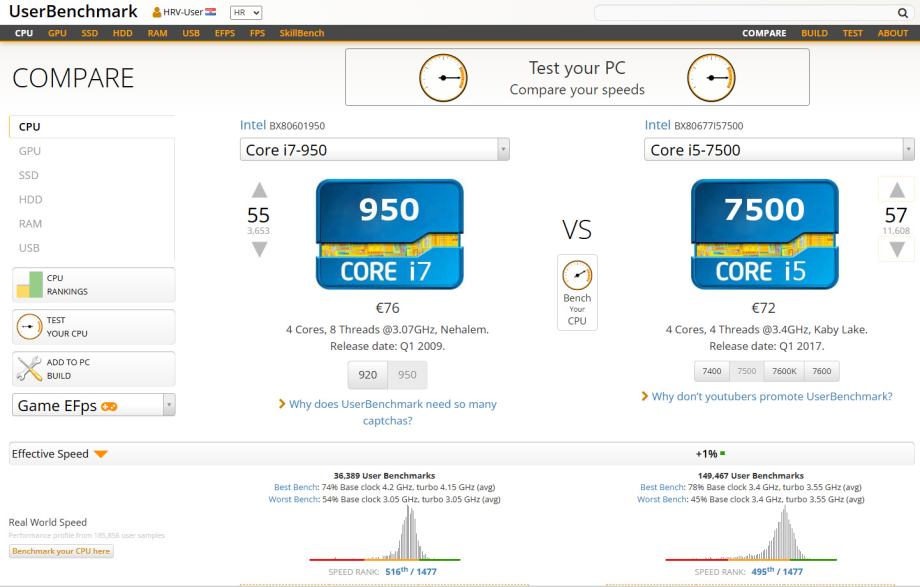Select the 7500 variant button
Viewport: 920px width, 587px height.
point(746,371)
